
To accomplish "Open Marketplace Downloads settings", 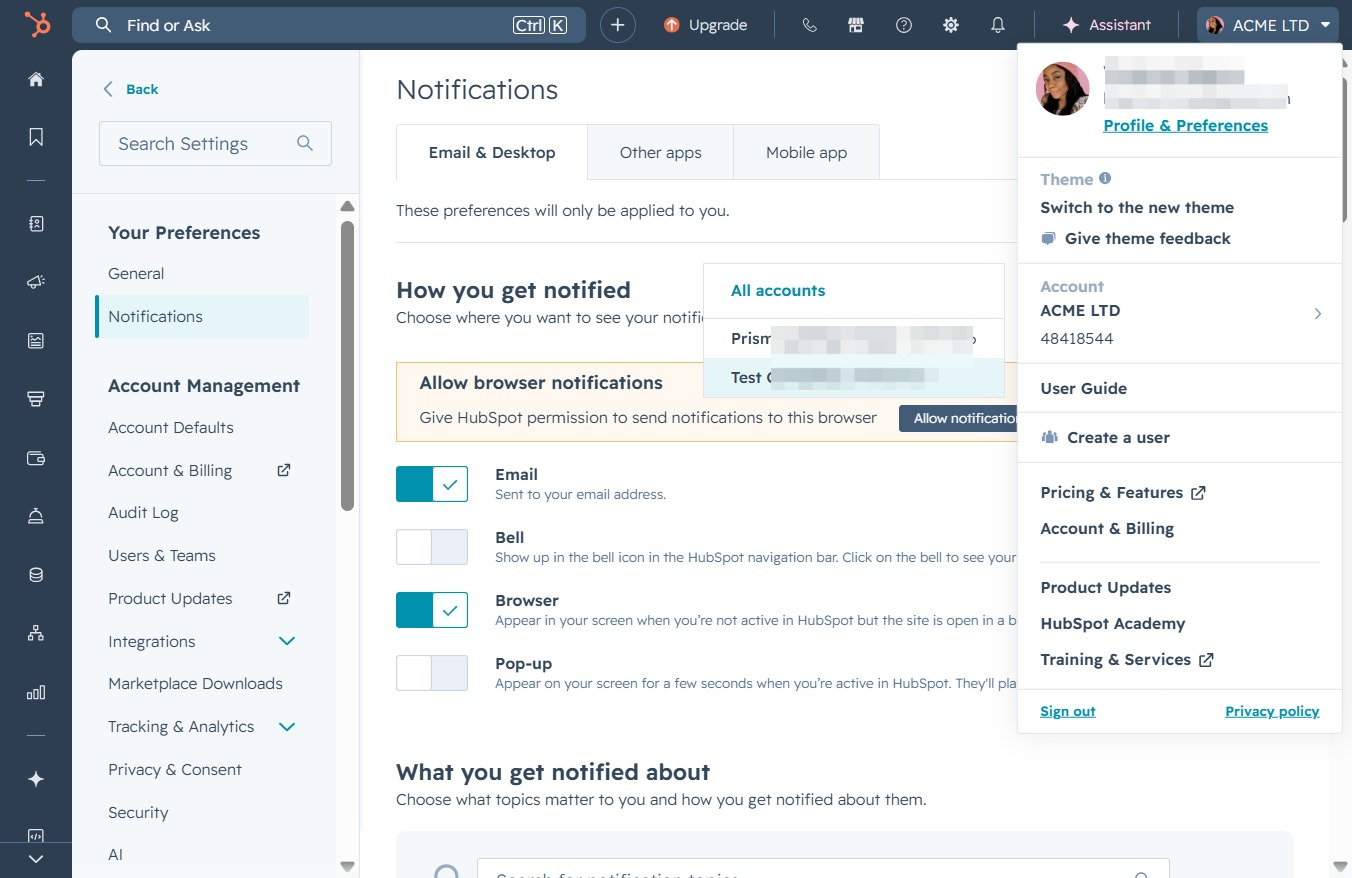I will click(x=195, y=684).
